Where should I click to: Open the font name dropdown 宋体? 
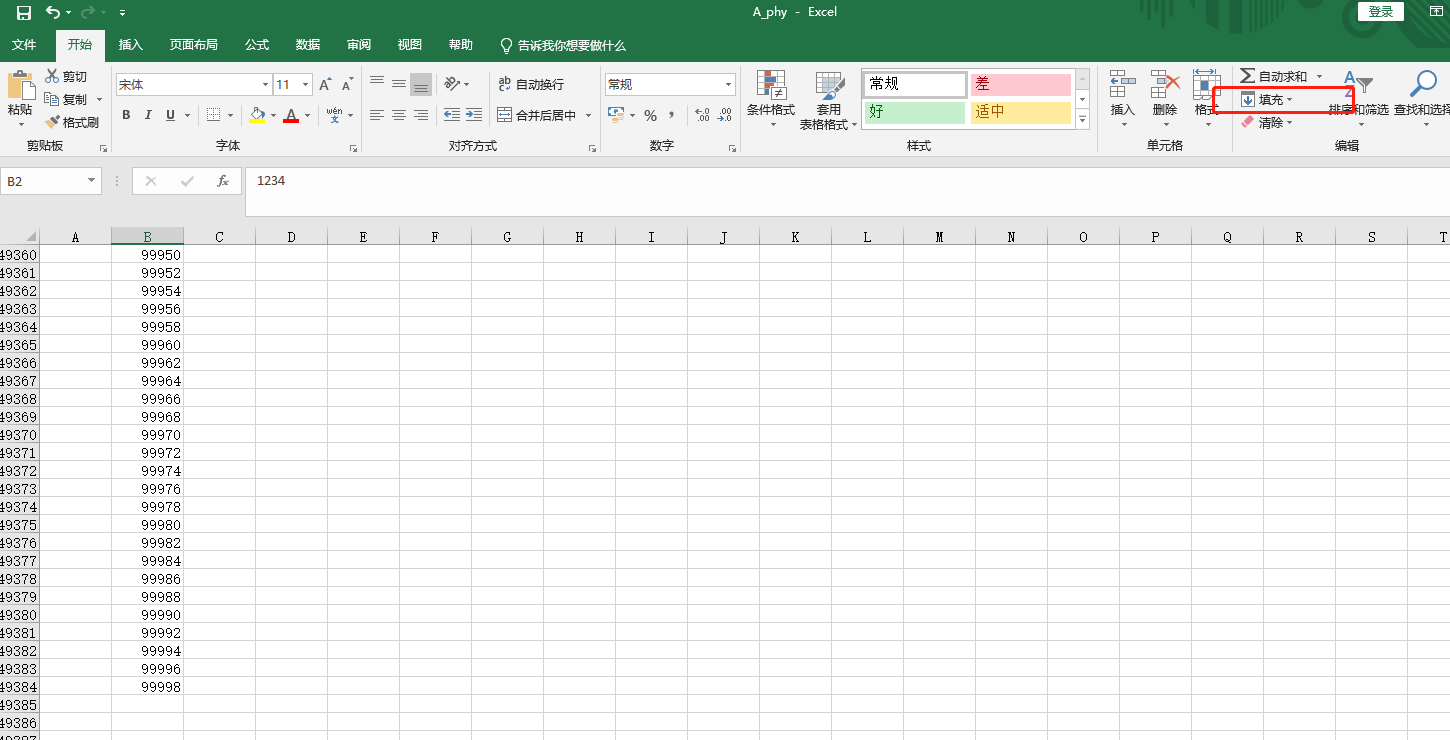point(265,85)
